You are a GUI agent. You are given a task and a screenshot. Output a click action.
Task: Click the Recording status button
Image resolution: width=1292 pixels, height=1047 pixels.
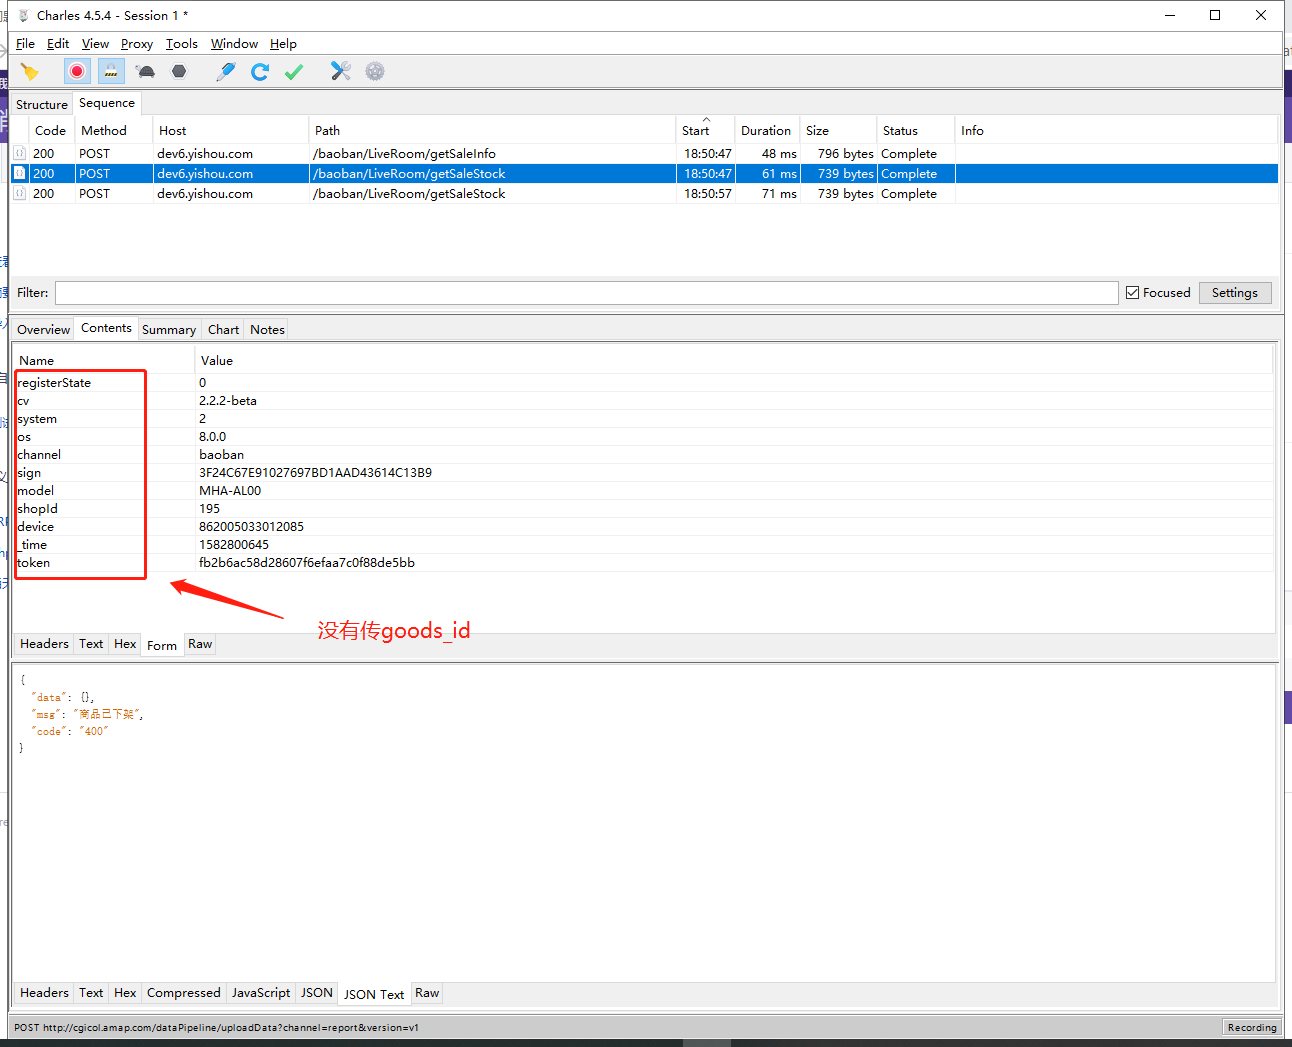[1251, 1027]
